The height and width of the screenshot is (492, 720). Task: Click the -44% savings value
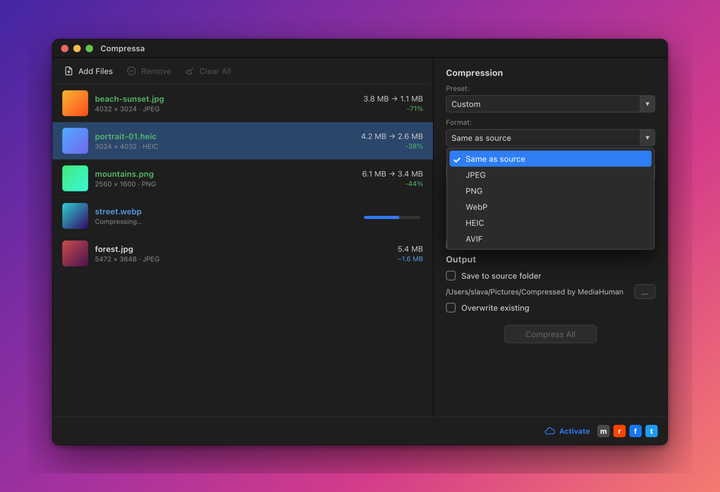tap(414, 184)
